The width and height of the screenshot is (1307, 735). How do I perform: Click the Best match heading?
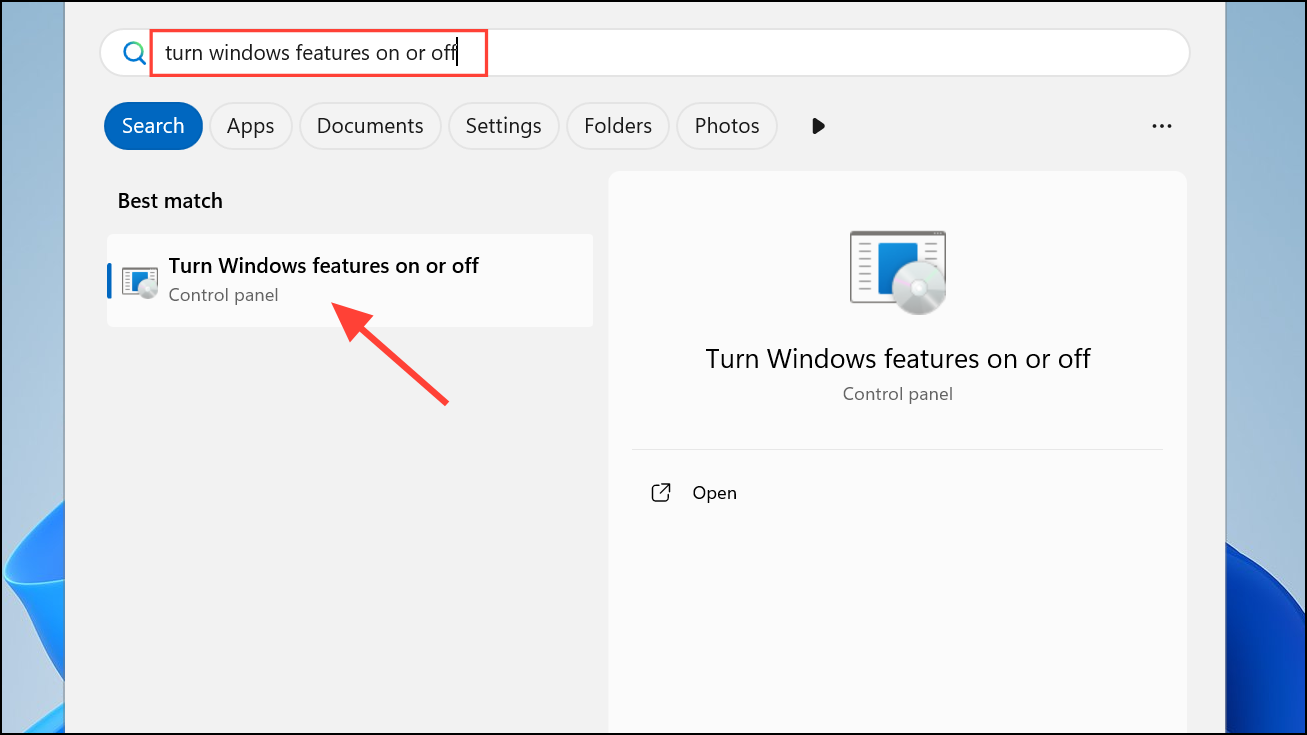pos(170,201)
